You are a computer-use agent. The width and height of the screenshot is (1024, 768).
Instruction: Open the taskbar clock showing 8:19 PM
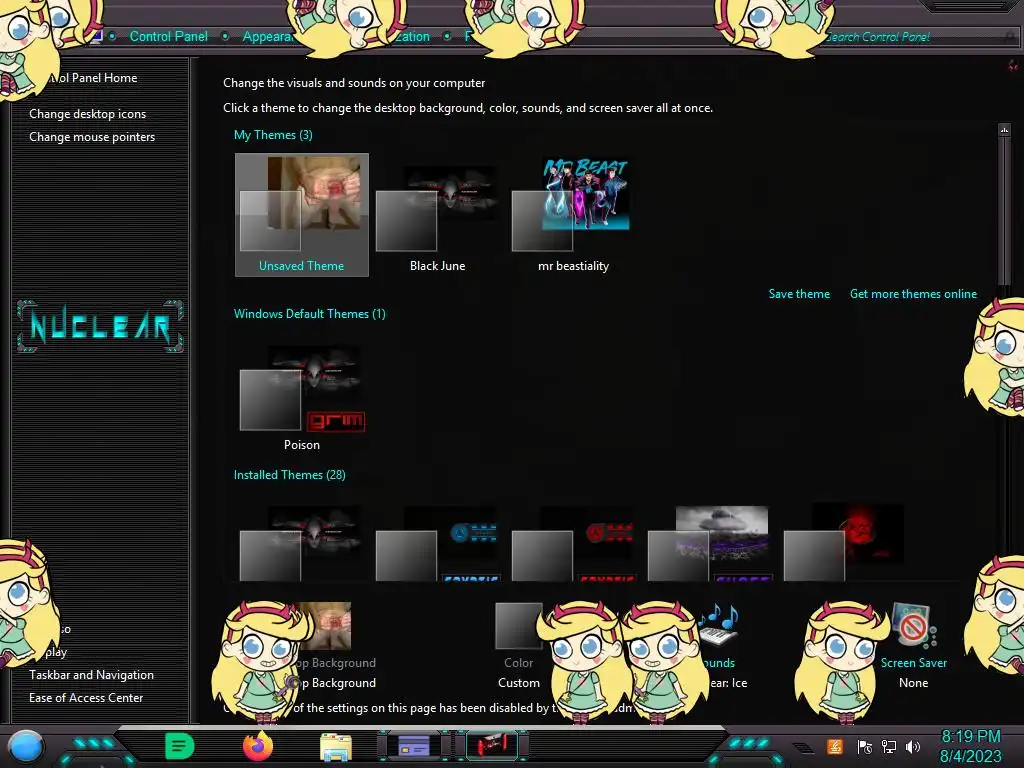(970, 737)
